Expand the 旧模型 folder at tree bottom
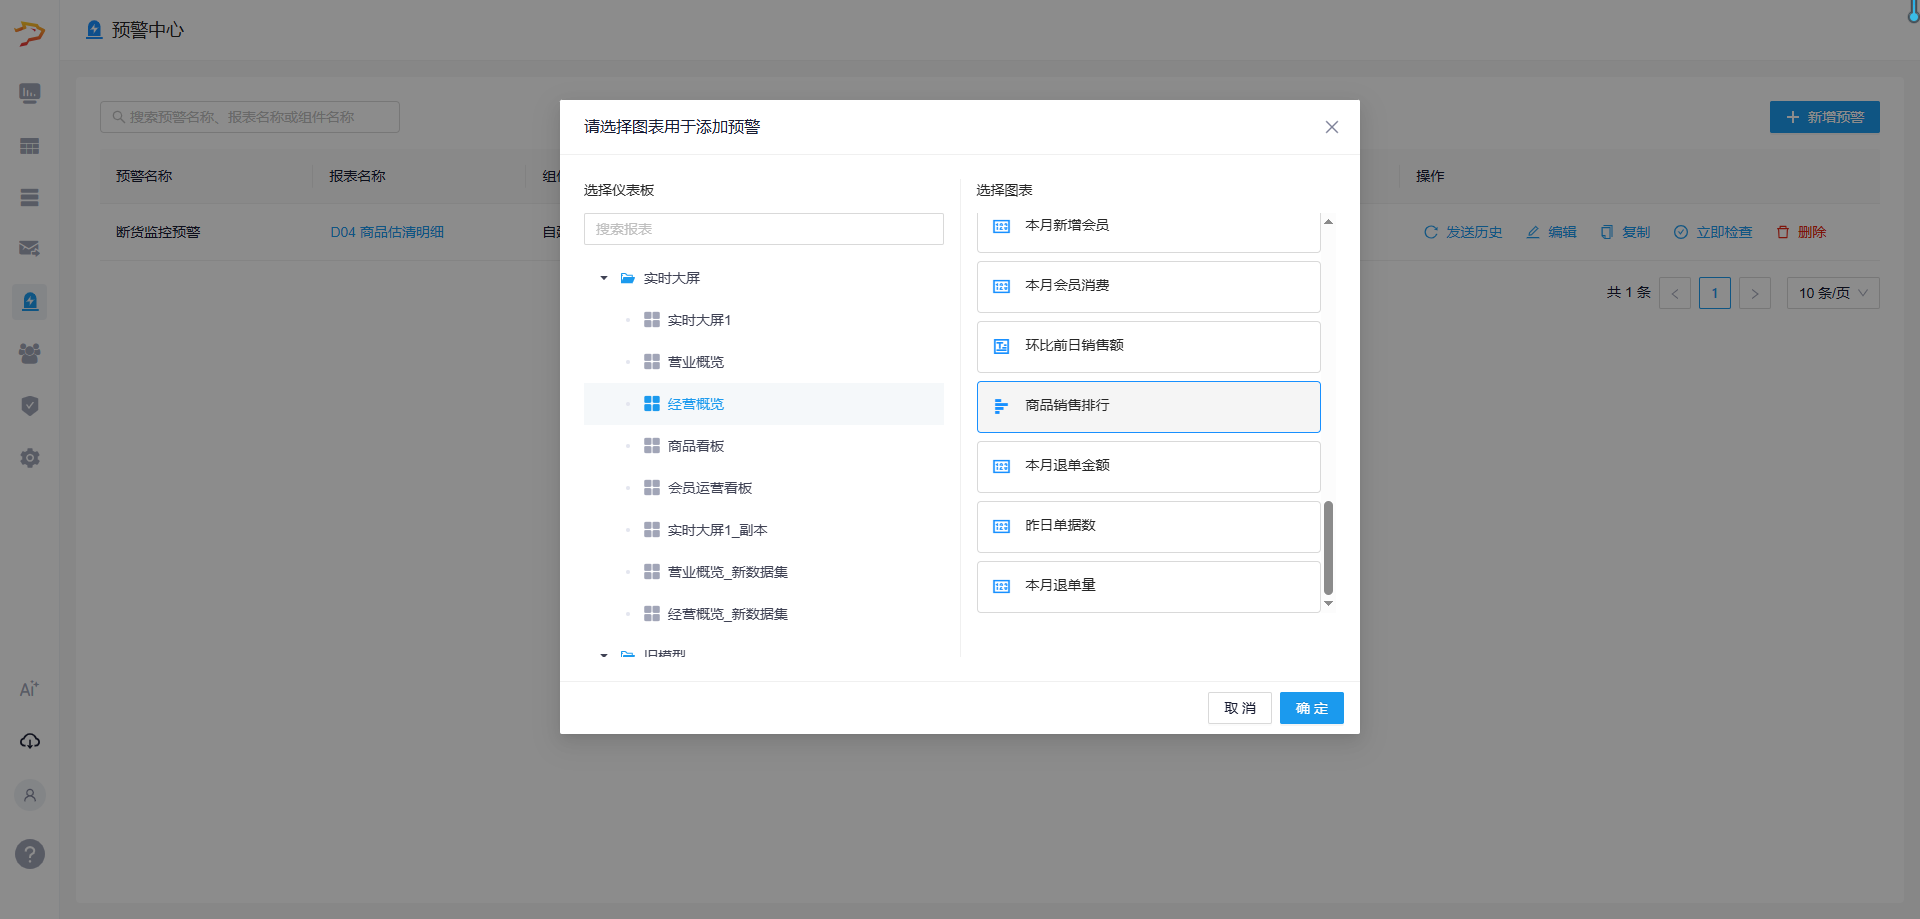Viewport: 1920px width, 919px height. (x=603, y=654)
